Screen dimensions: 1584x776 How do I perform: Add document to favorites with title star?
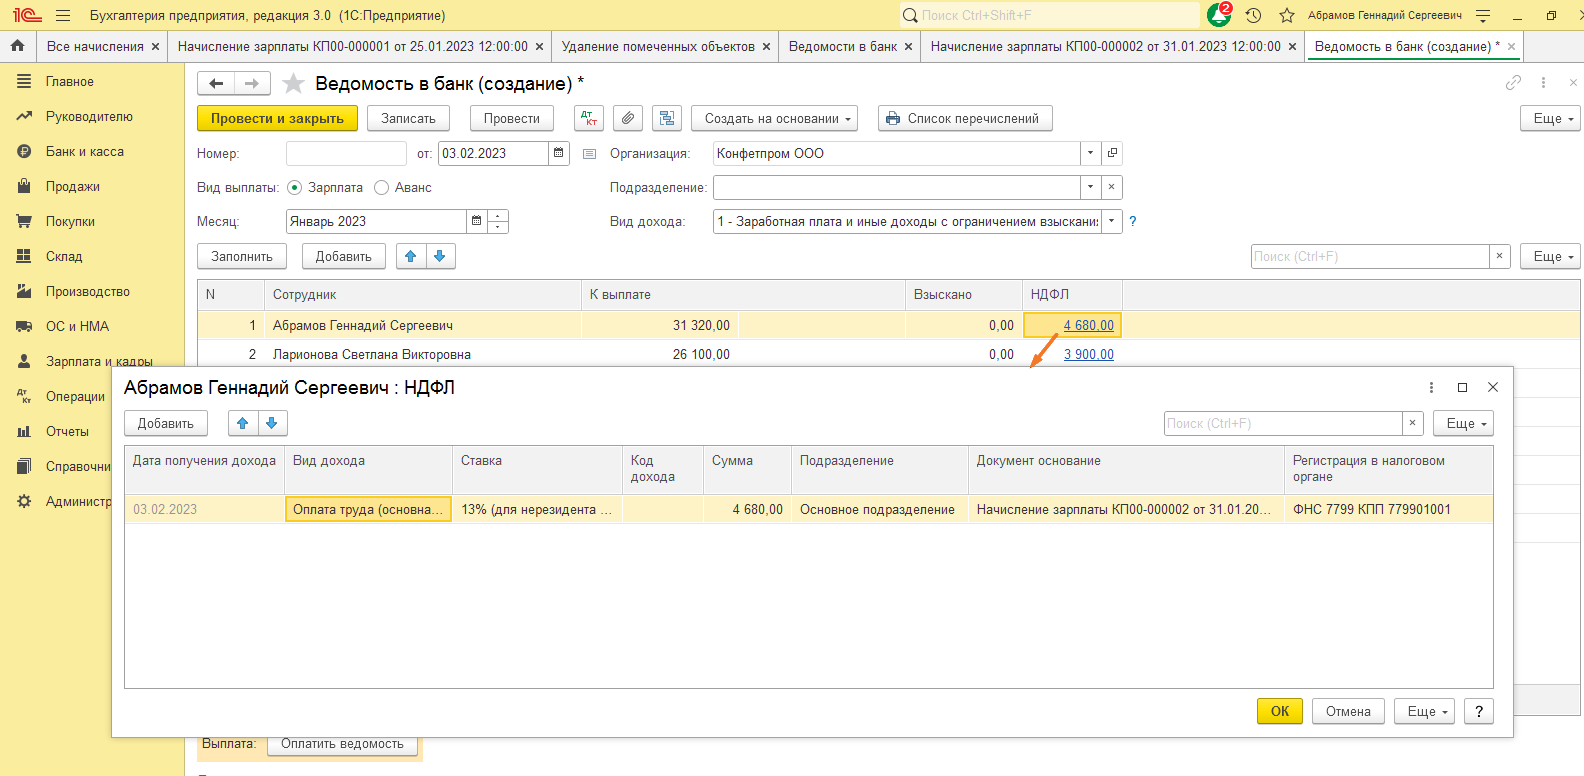click(293, 83)
